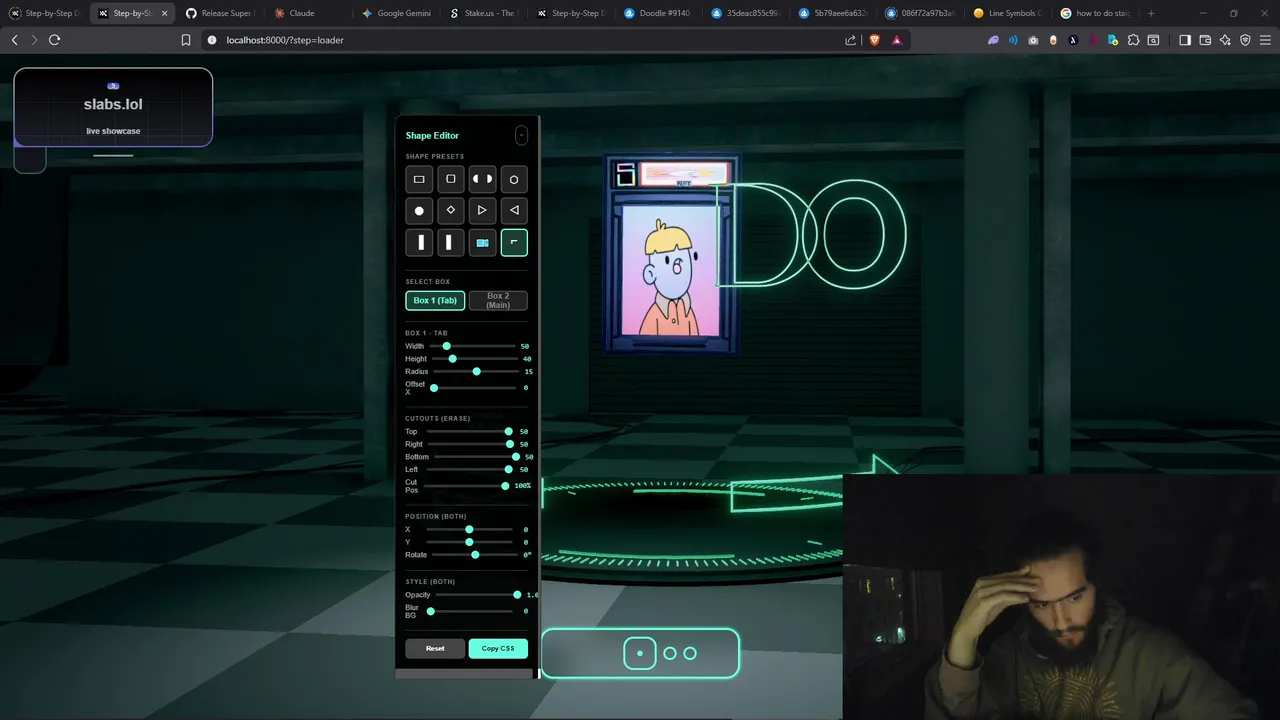Select the second tall vertical bar preset
The height and width of the screenshot is (720, 1280).
(x=451, y=242)
